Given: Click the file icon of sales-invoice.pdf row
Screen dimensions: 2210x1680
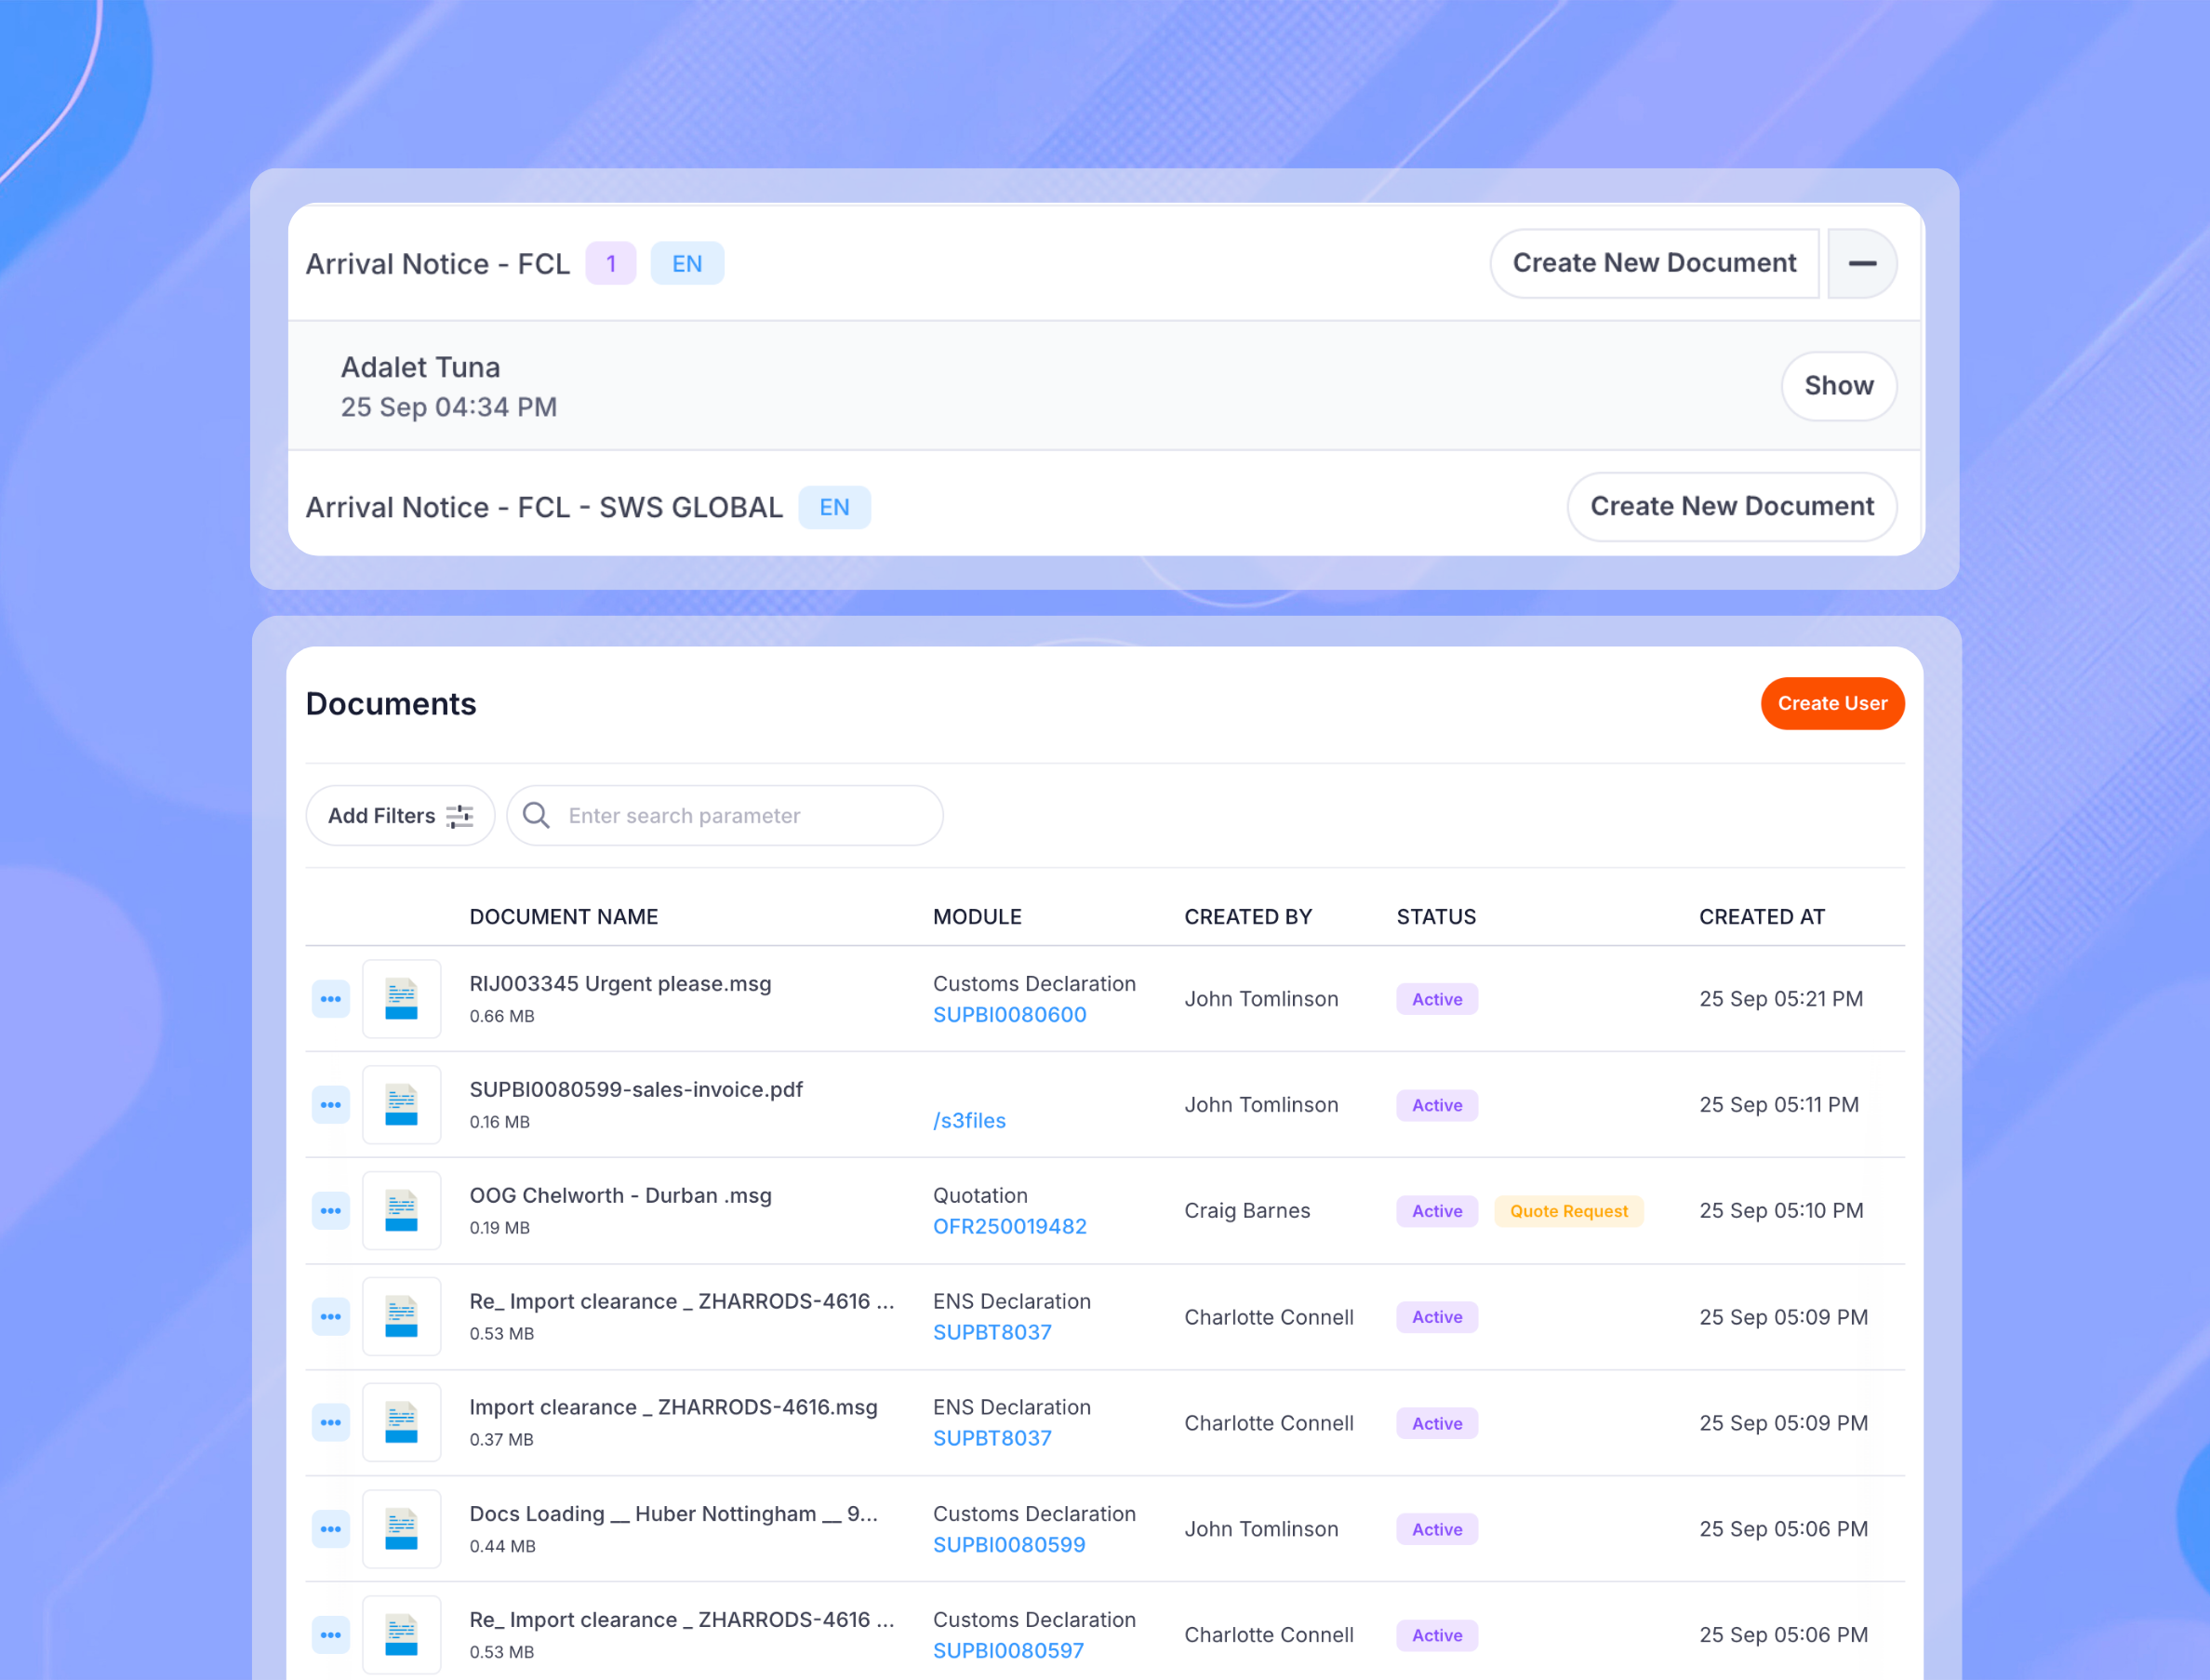Looking at the screenshot, I should pyautogui.click(x=402, y=1104).
